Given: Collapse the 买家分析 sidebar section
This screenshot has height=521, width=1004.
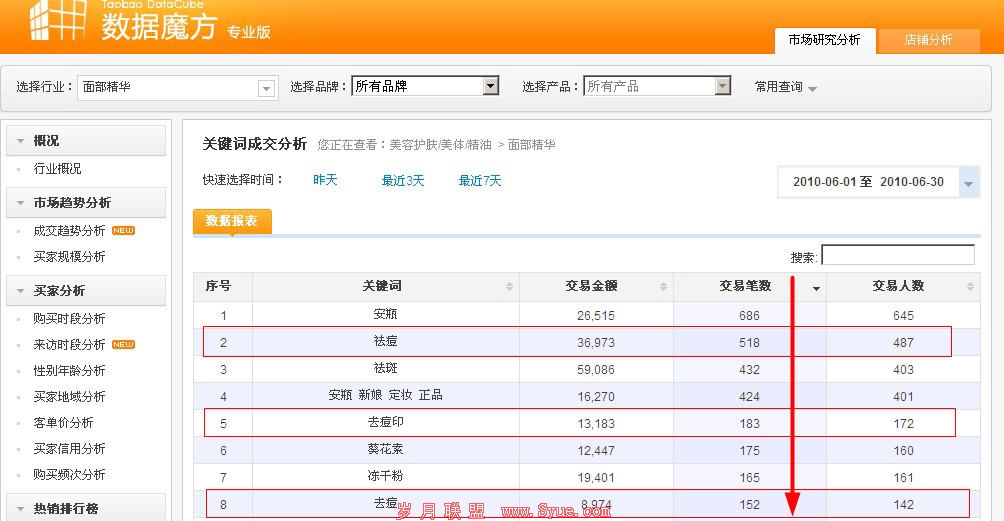Looking at the screenshot, I should pos(20,291).
